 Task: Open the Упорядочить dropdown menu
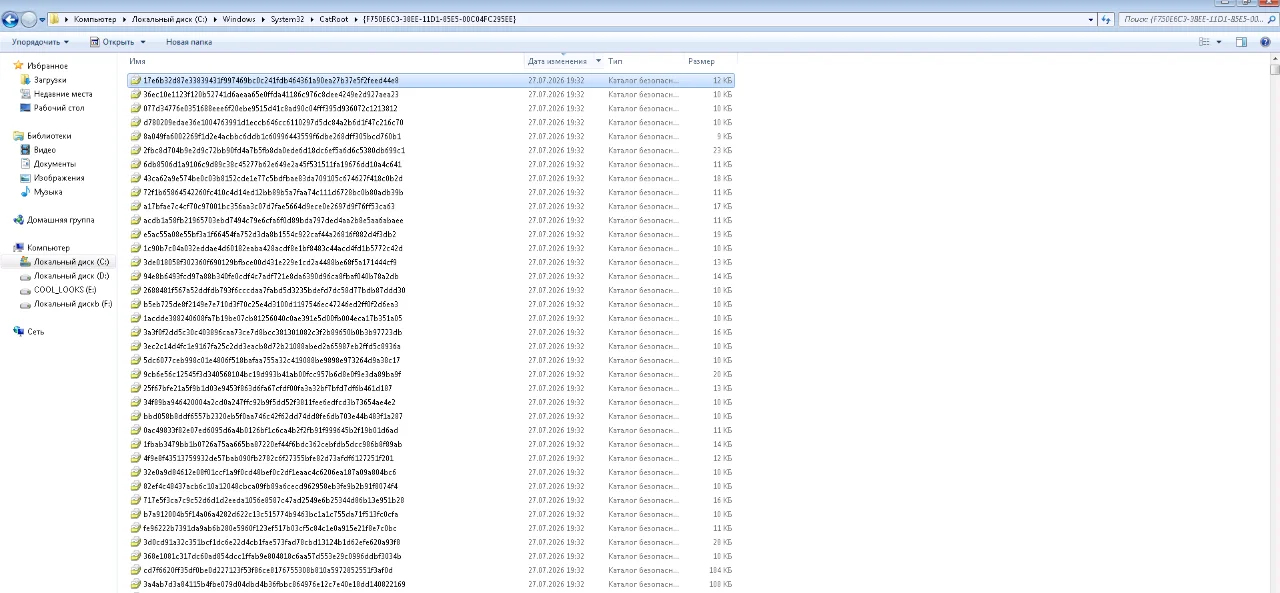coord(40,42)
